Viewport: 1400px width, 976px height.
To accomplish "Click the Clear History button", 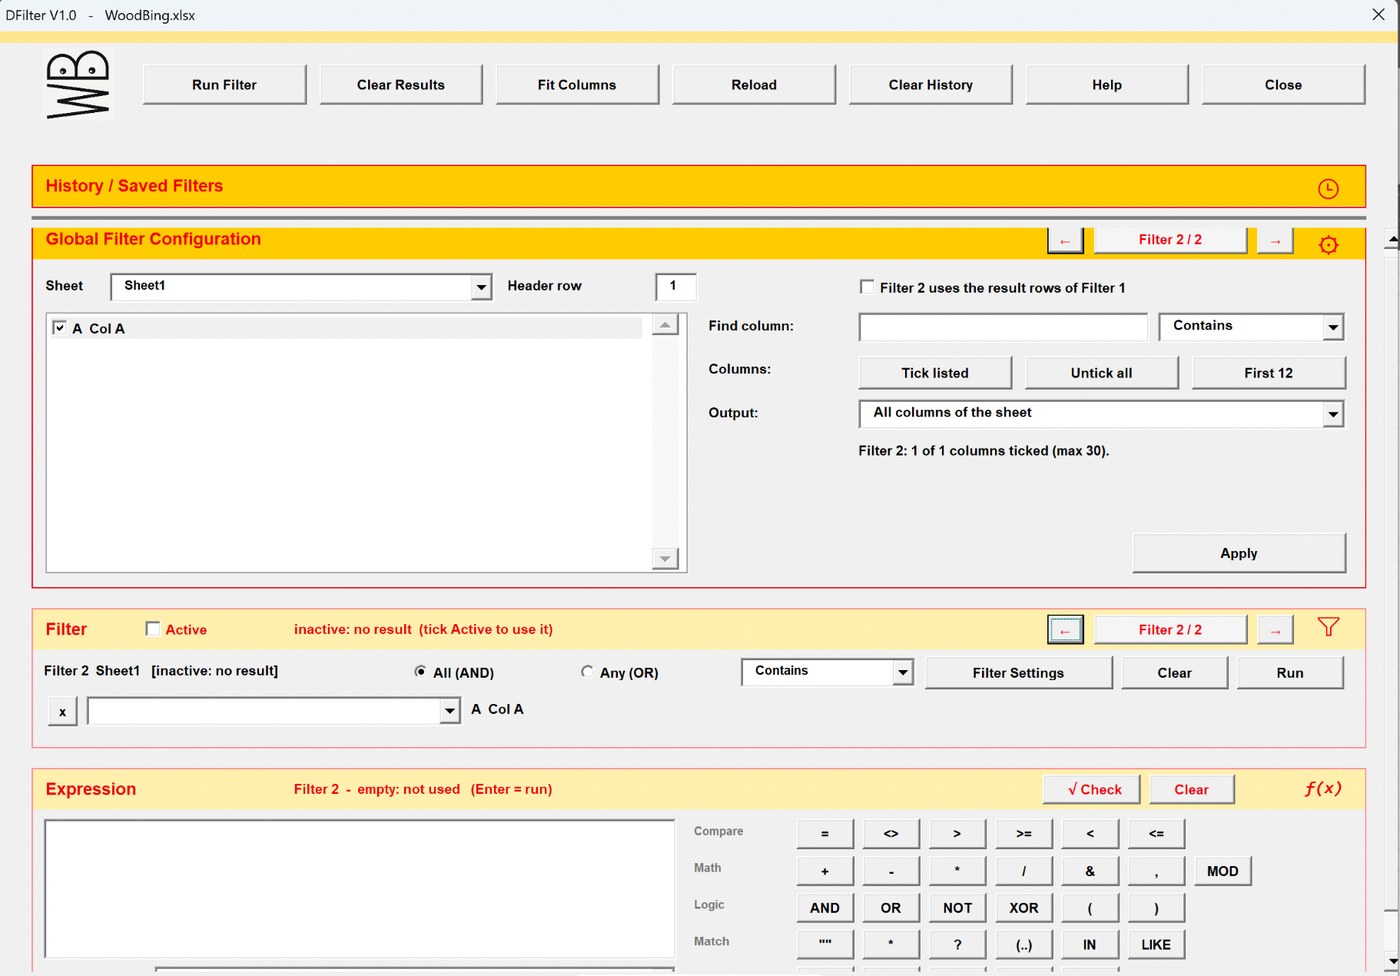I will click(x=931, y=85).
